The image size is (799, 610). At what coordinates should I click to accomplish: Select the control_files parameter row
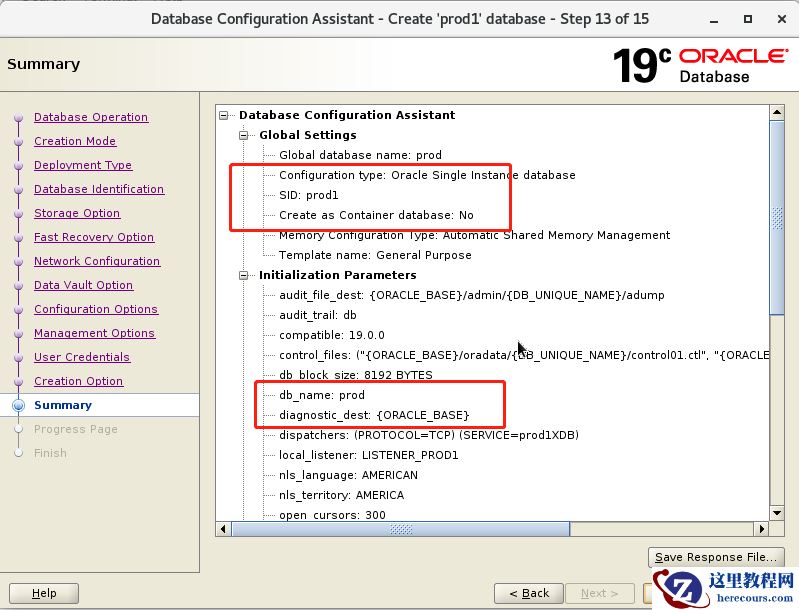pos(524,355)
